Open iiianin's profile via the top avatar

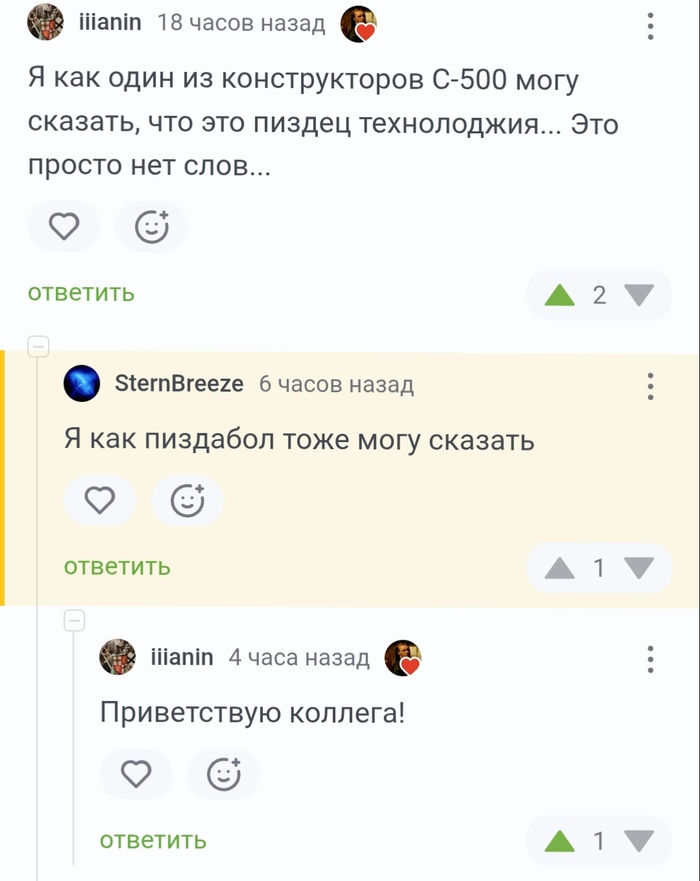click(45, 22)
